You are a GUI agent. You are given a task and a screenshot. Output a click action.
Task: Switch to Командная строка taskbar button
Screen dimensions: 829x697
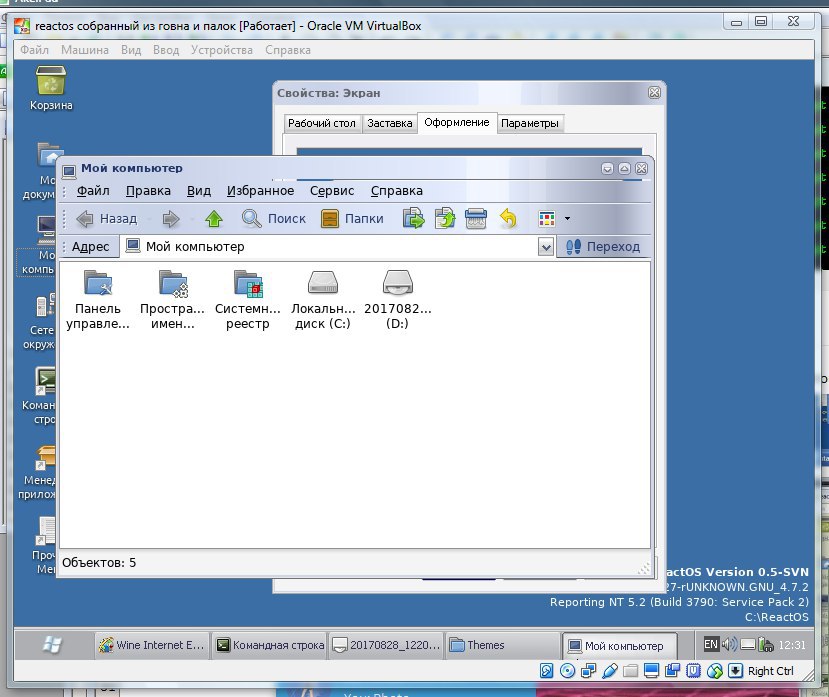[270, 645]
